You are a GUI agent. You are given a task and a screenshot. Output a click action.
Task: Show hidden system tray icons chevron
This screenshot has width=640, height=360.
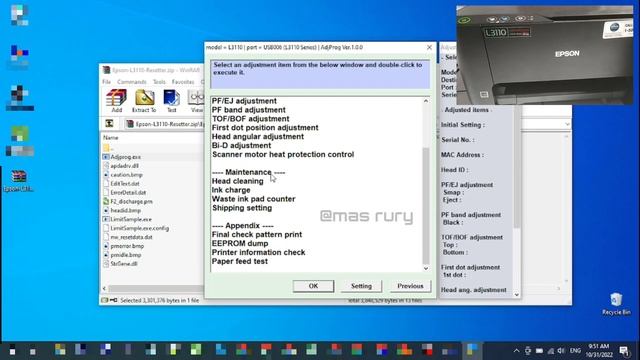tap(516, 351)
